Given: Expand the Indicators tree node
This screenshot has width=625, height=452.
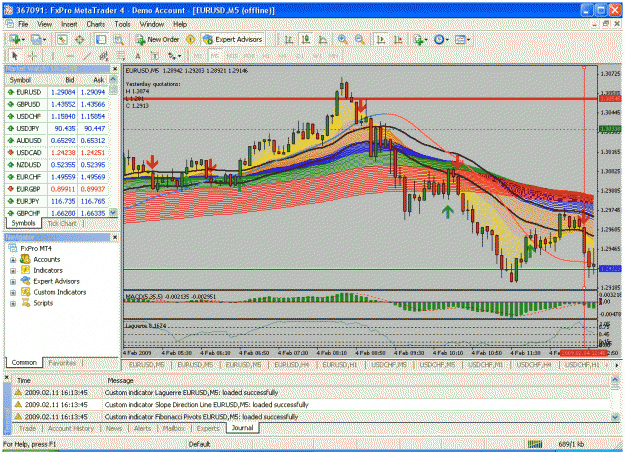Looking at the screenshot, I should tap(13, 271).
